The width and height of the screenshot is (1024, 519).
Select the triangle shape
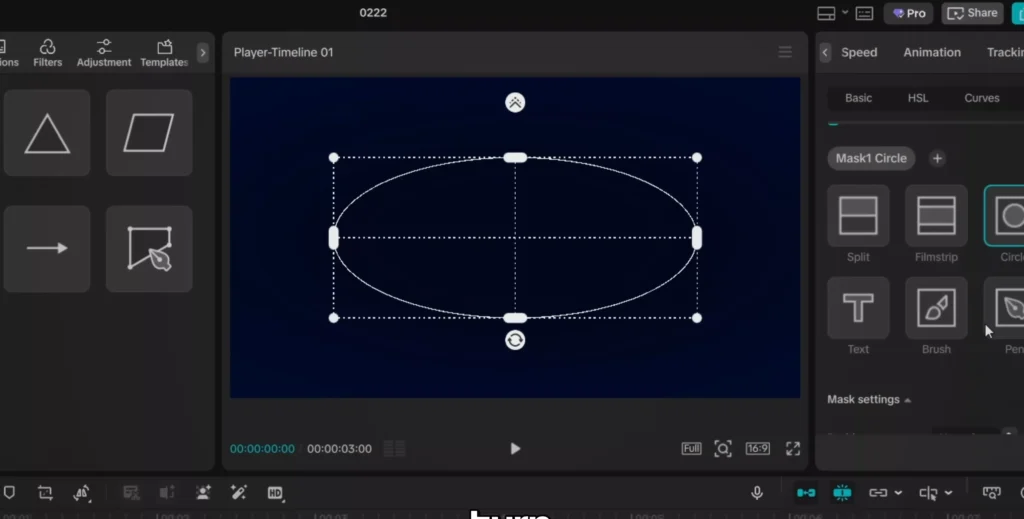click(x=47, y=133)
